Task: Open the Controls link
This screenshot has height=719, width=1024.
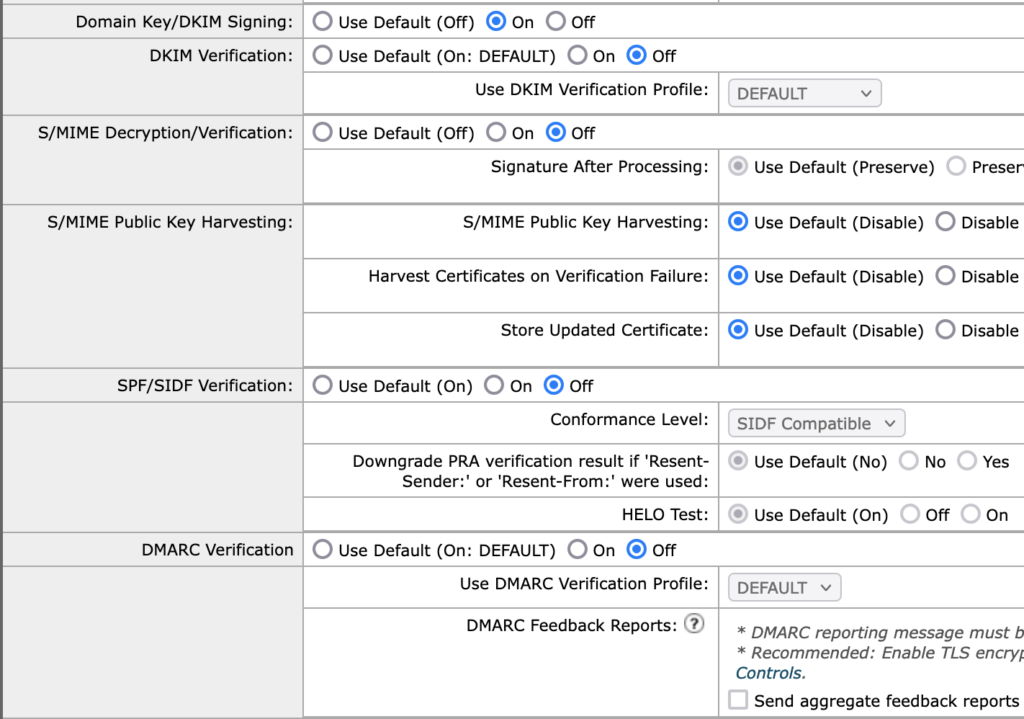Action: pos(771,673)
